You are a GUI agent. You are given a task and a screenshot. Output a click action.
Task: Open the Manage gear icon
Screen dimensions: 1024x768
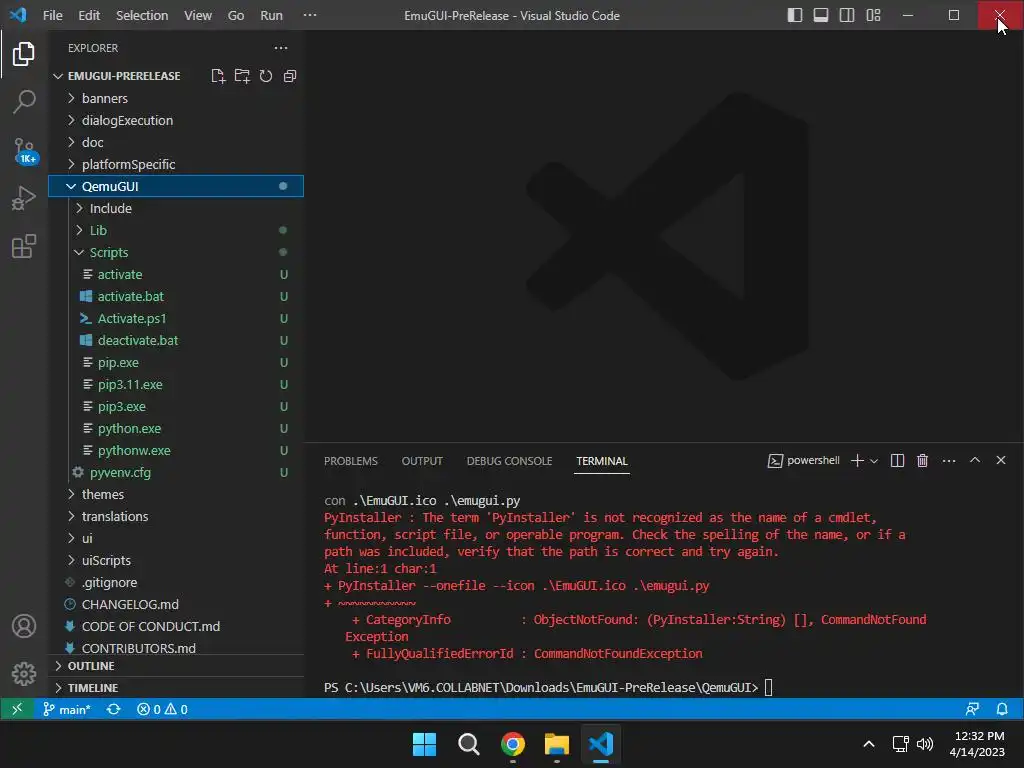pos(24,673)
